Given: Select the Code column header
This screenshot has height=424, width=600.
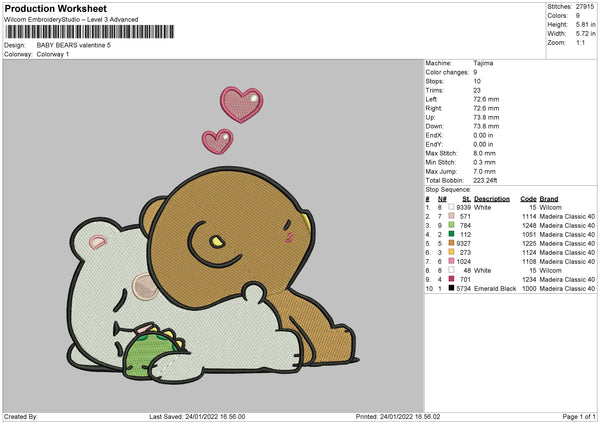Looking at the screenshot, I should pyautogui.click(x=528, y=199).
